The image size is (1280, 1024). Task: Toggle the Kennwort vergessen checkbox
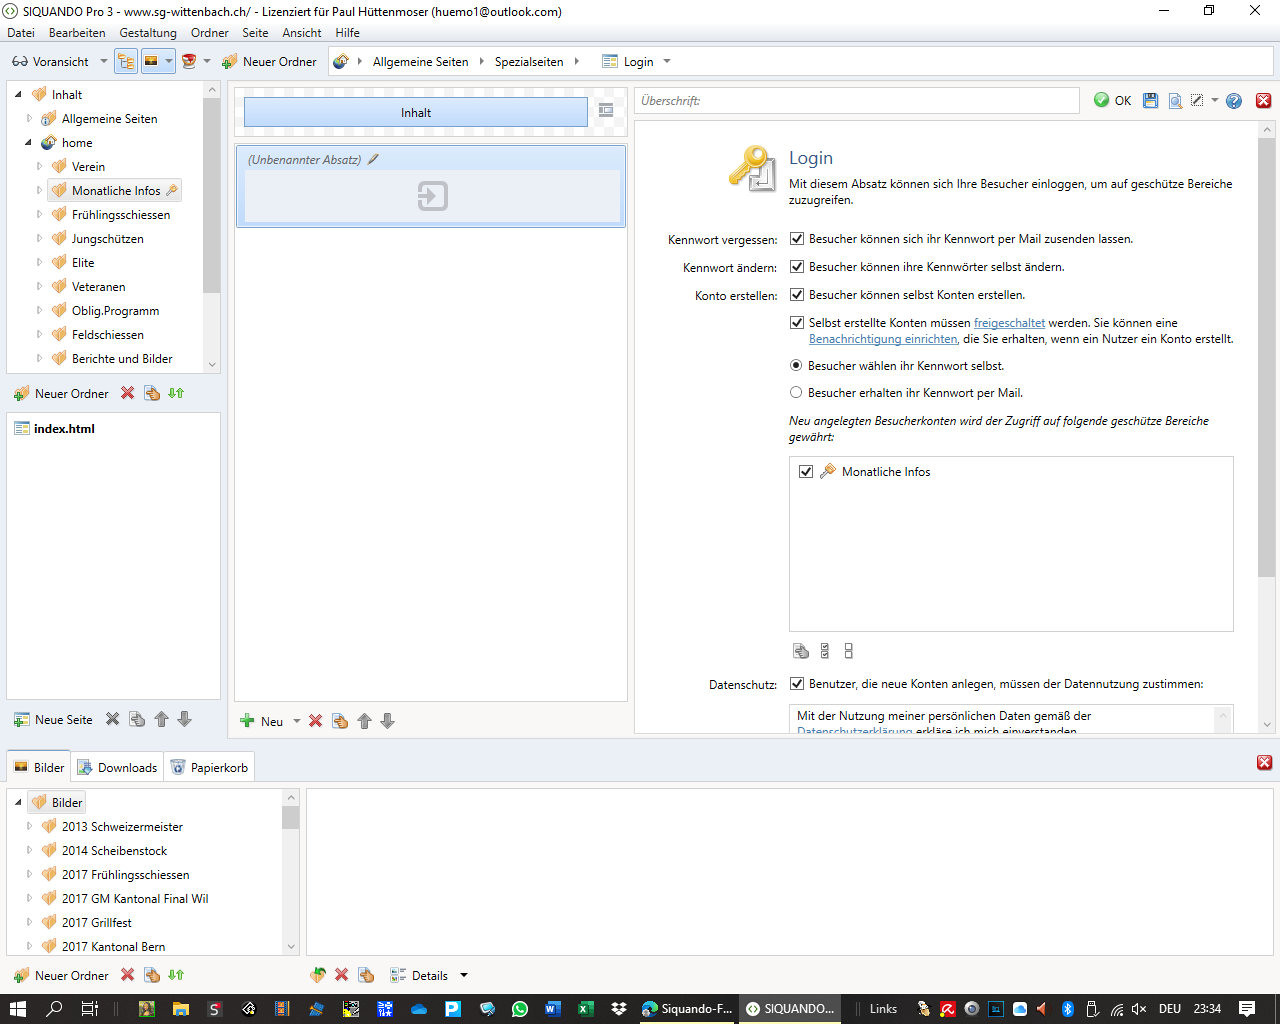(x=797, y=239)
